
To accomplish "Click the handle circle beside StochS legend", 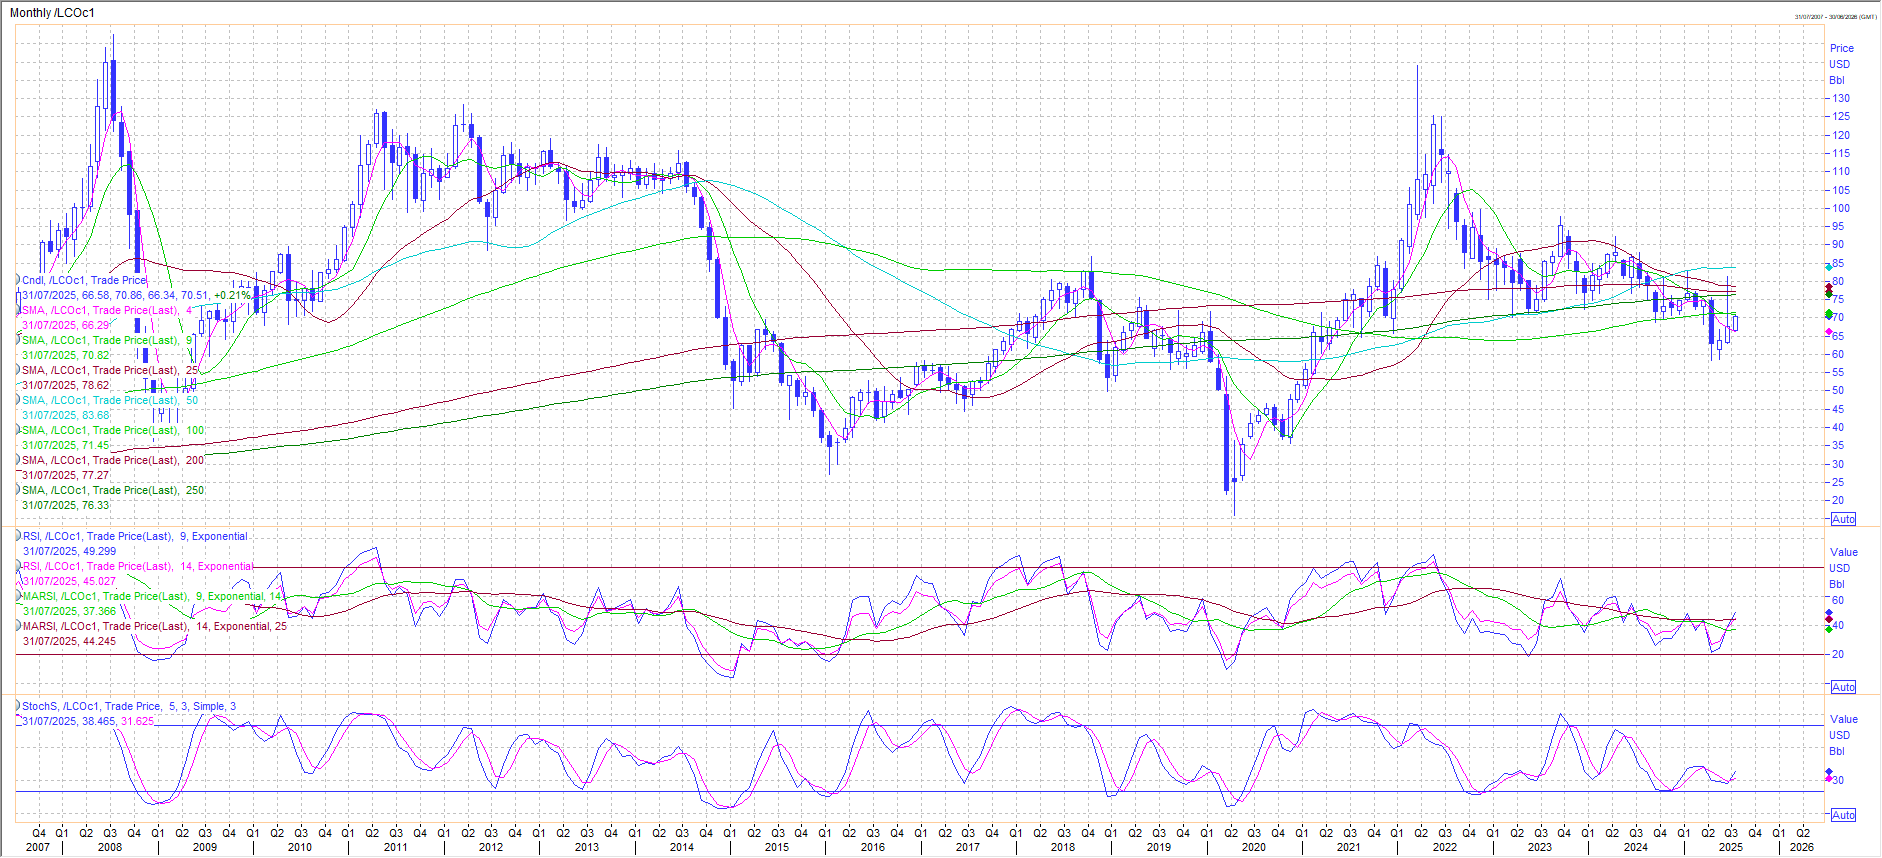I will 17,705.
